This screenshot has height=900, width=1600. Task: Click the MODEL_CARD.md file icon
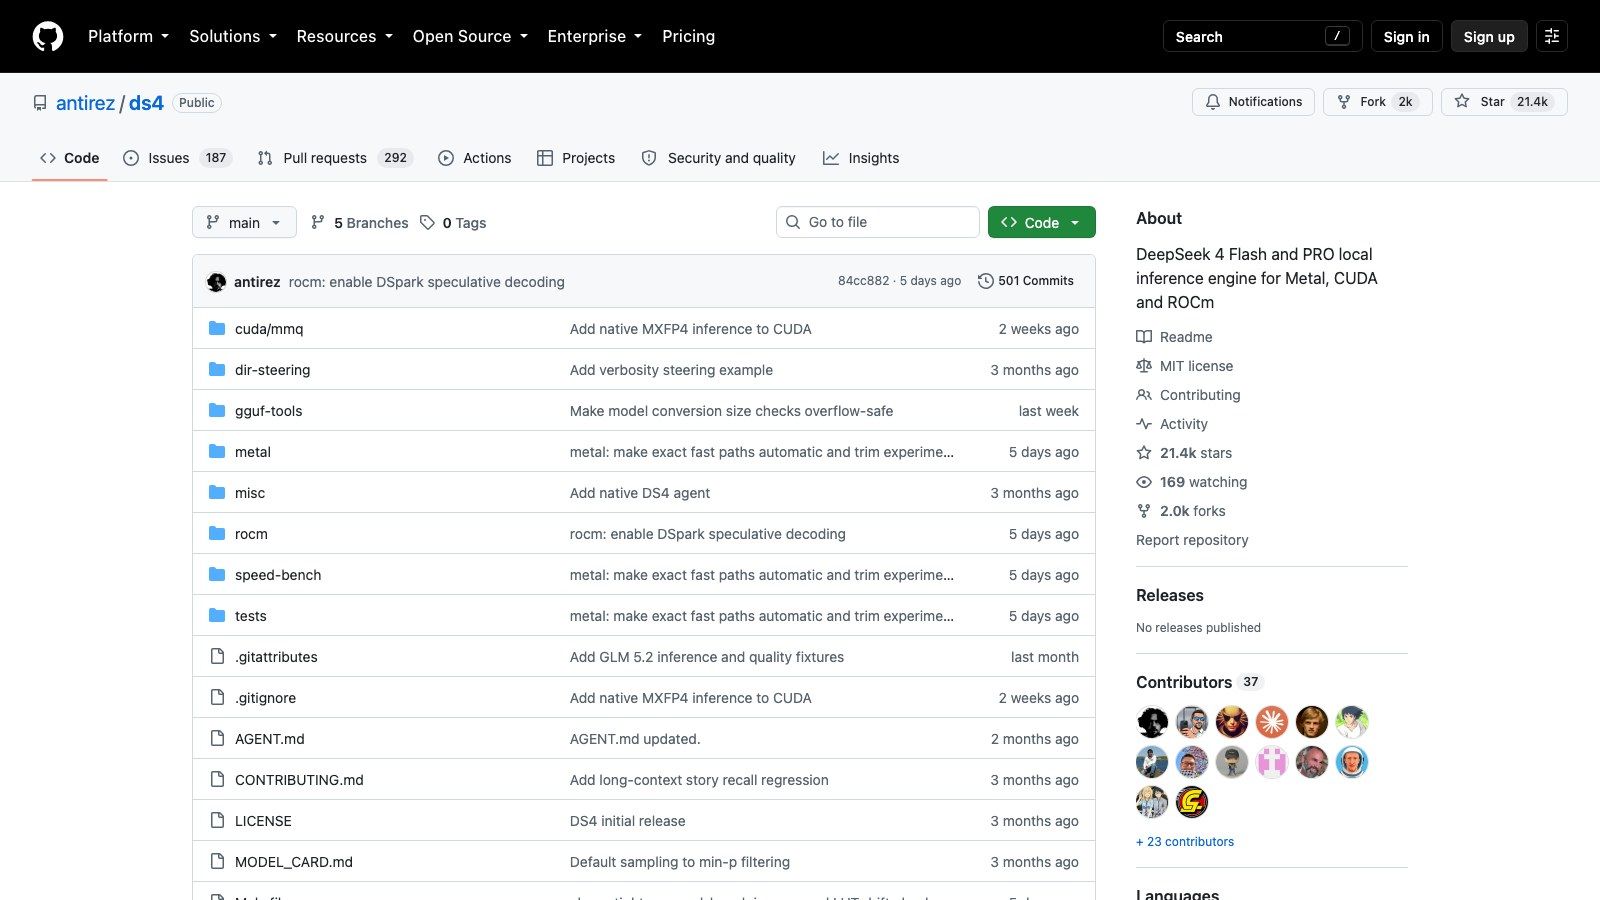pyautogui.click(x=217, y=861)
